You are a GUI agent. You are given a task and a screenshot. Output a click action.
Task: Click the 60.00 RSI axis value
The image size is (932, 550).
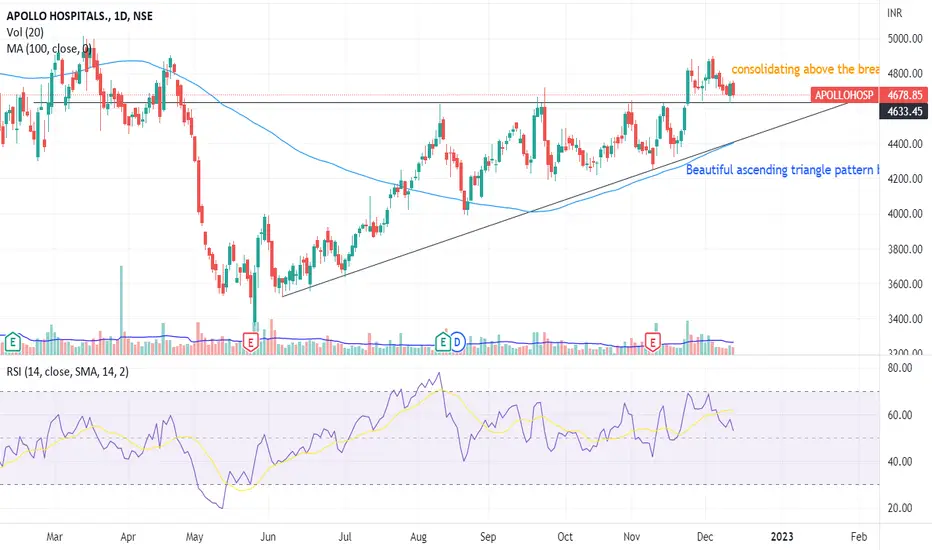click(x=899, y=415)
